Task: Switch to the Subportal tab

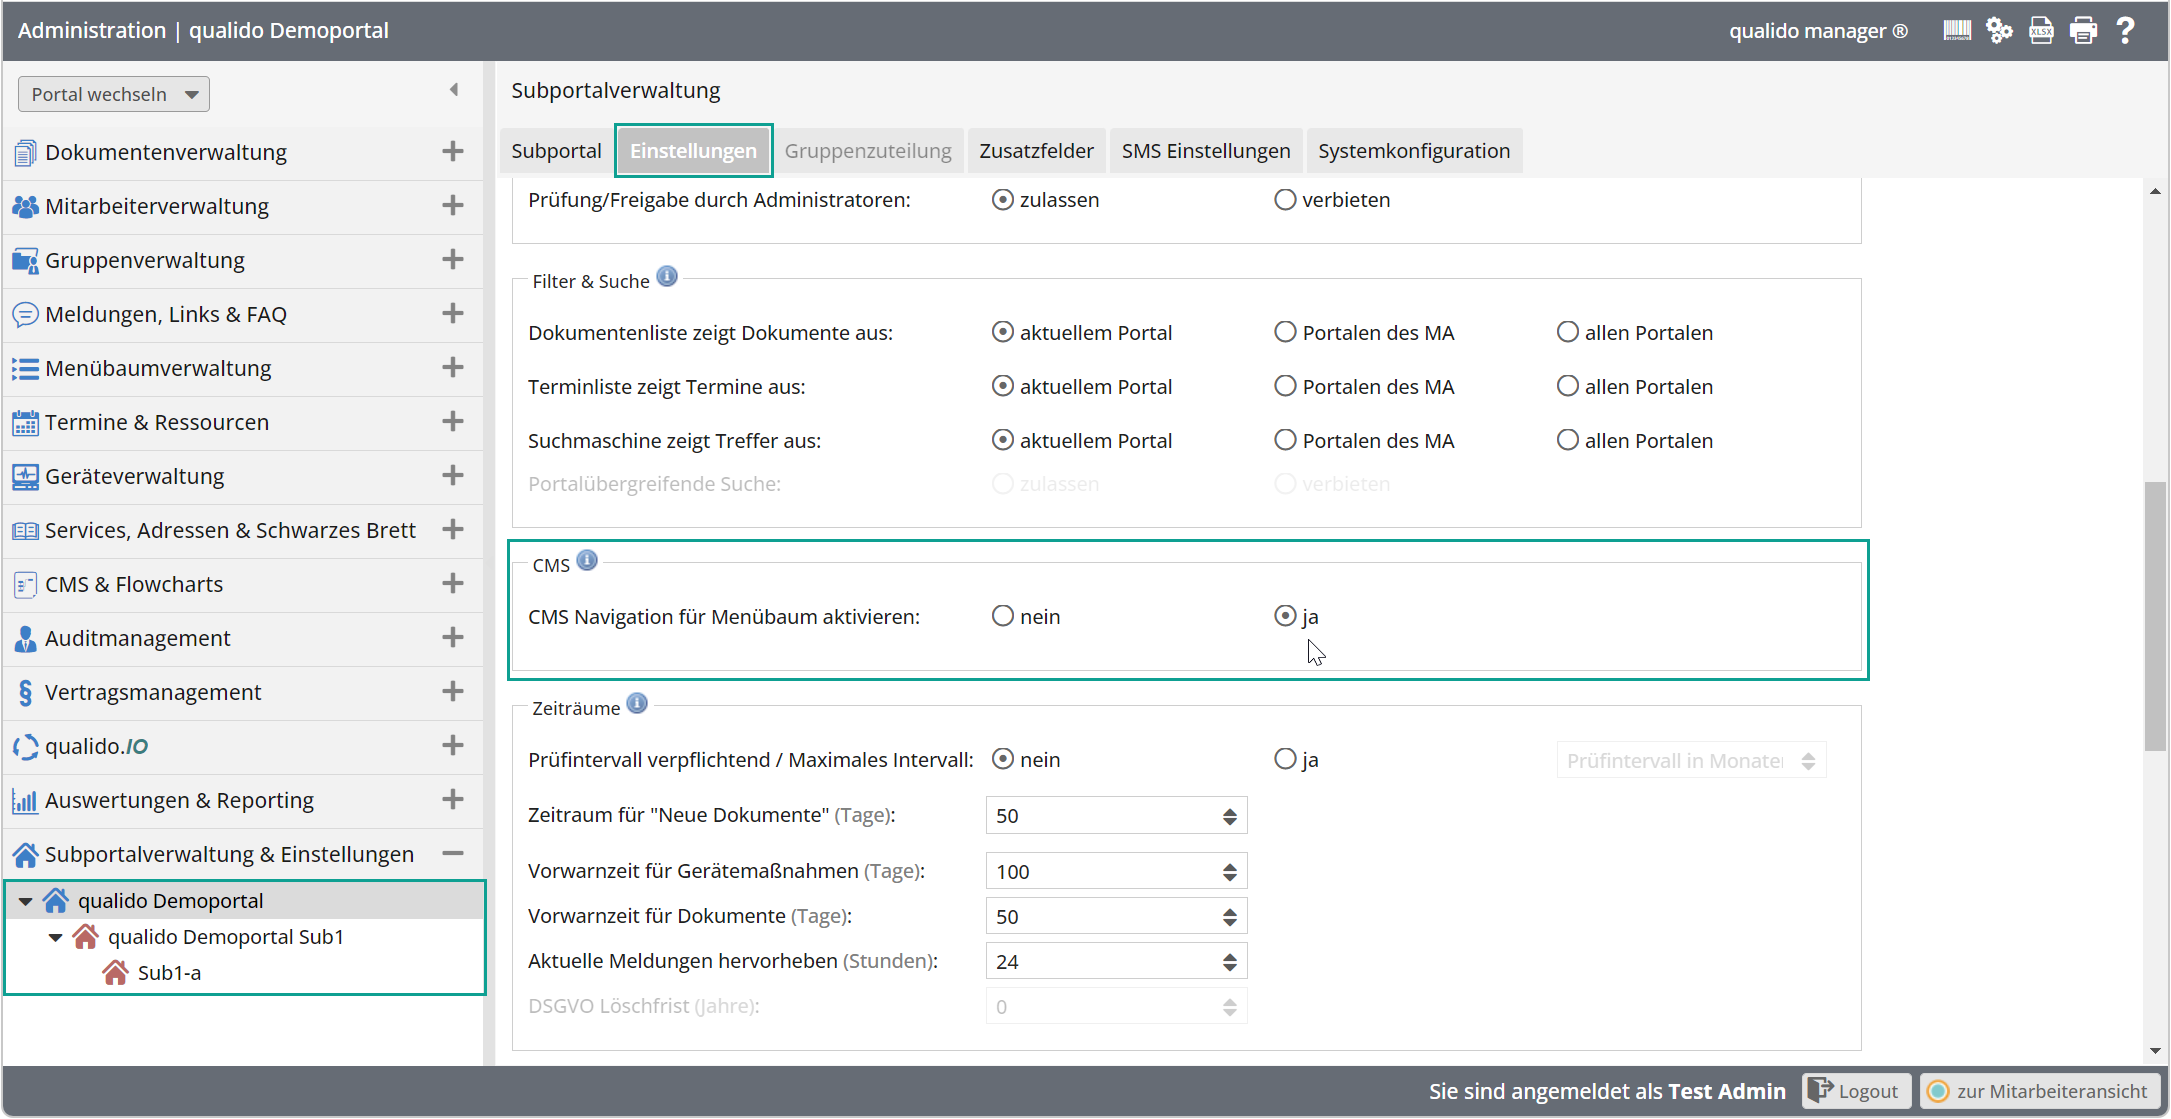Action: click(556, 151)
